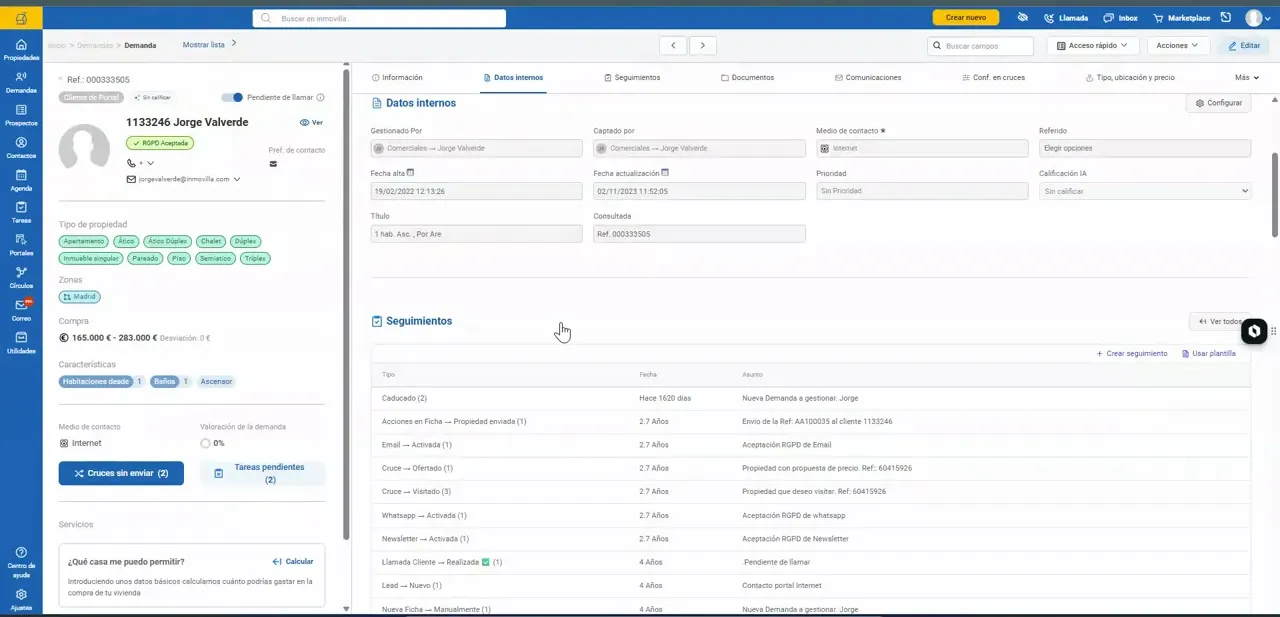Click the Crear nuevo button
The image size is (1280, 617).
(965, 17)
